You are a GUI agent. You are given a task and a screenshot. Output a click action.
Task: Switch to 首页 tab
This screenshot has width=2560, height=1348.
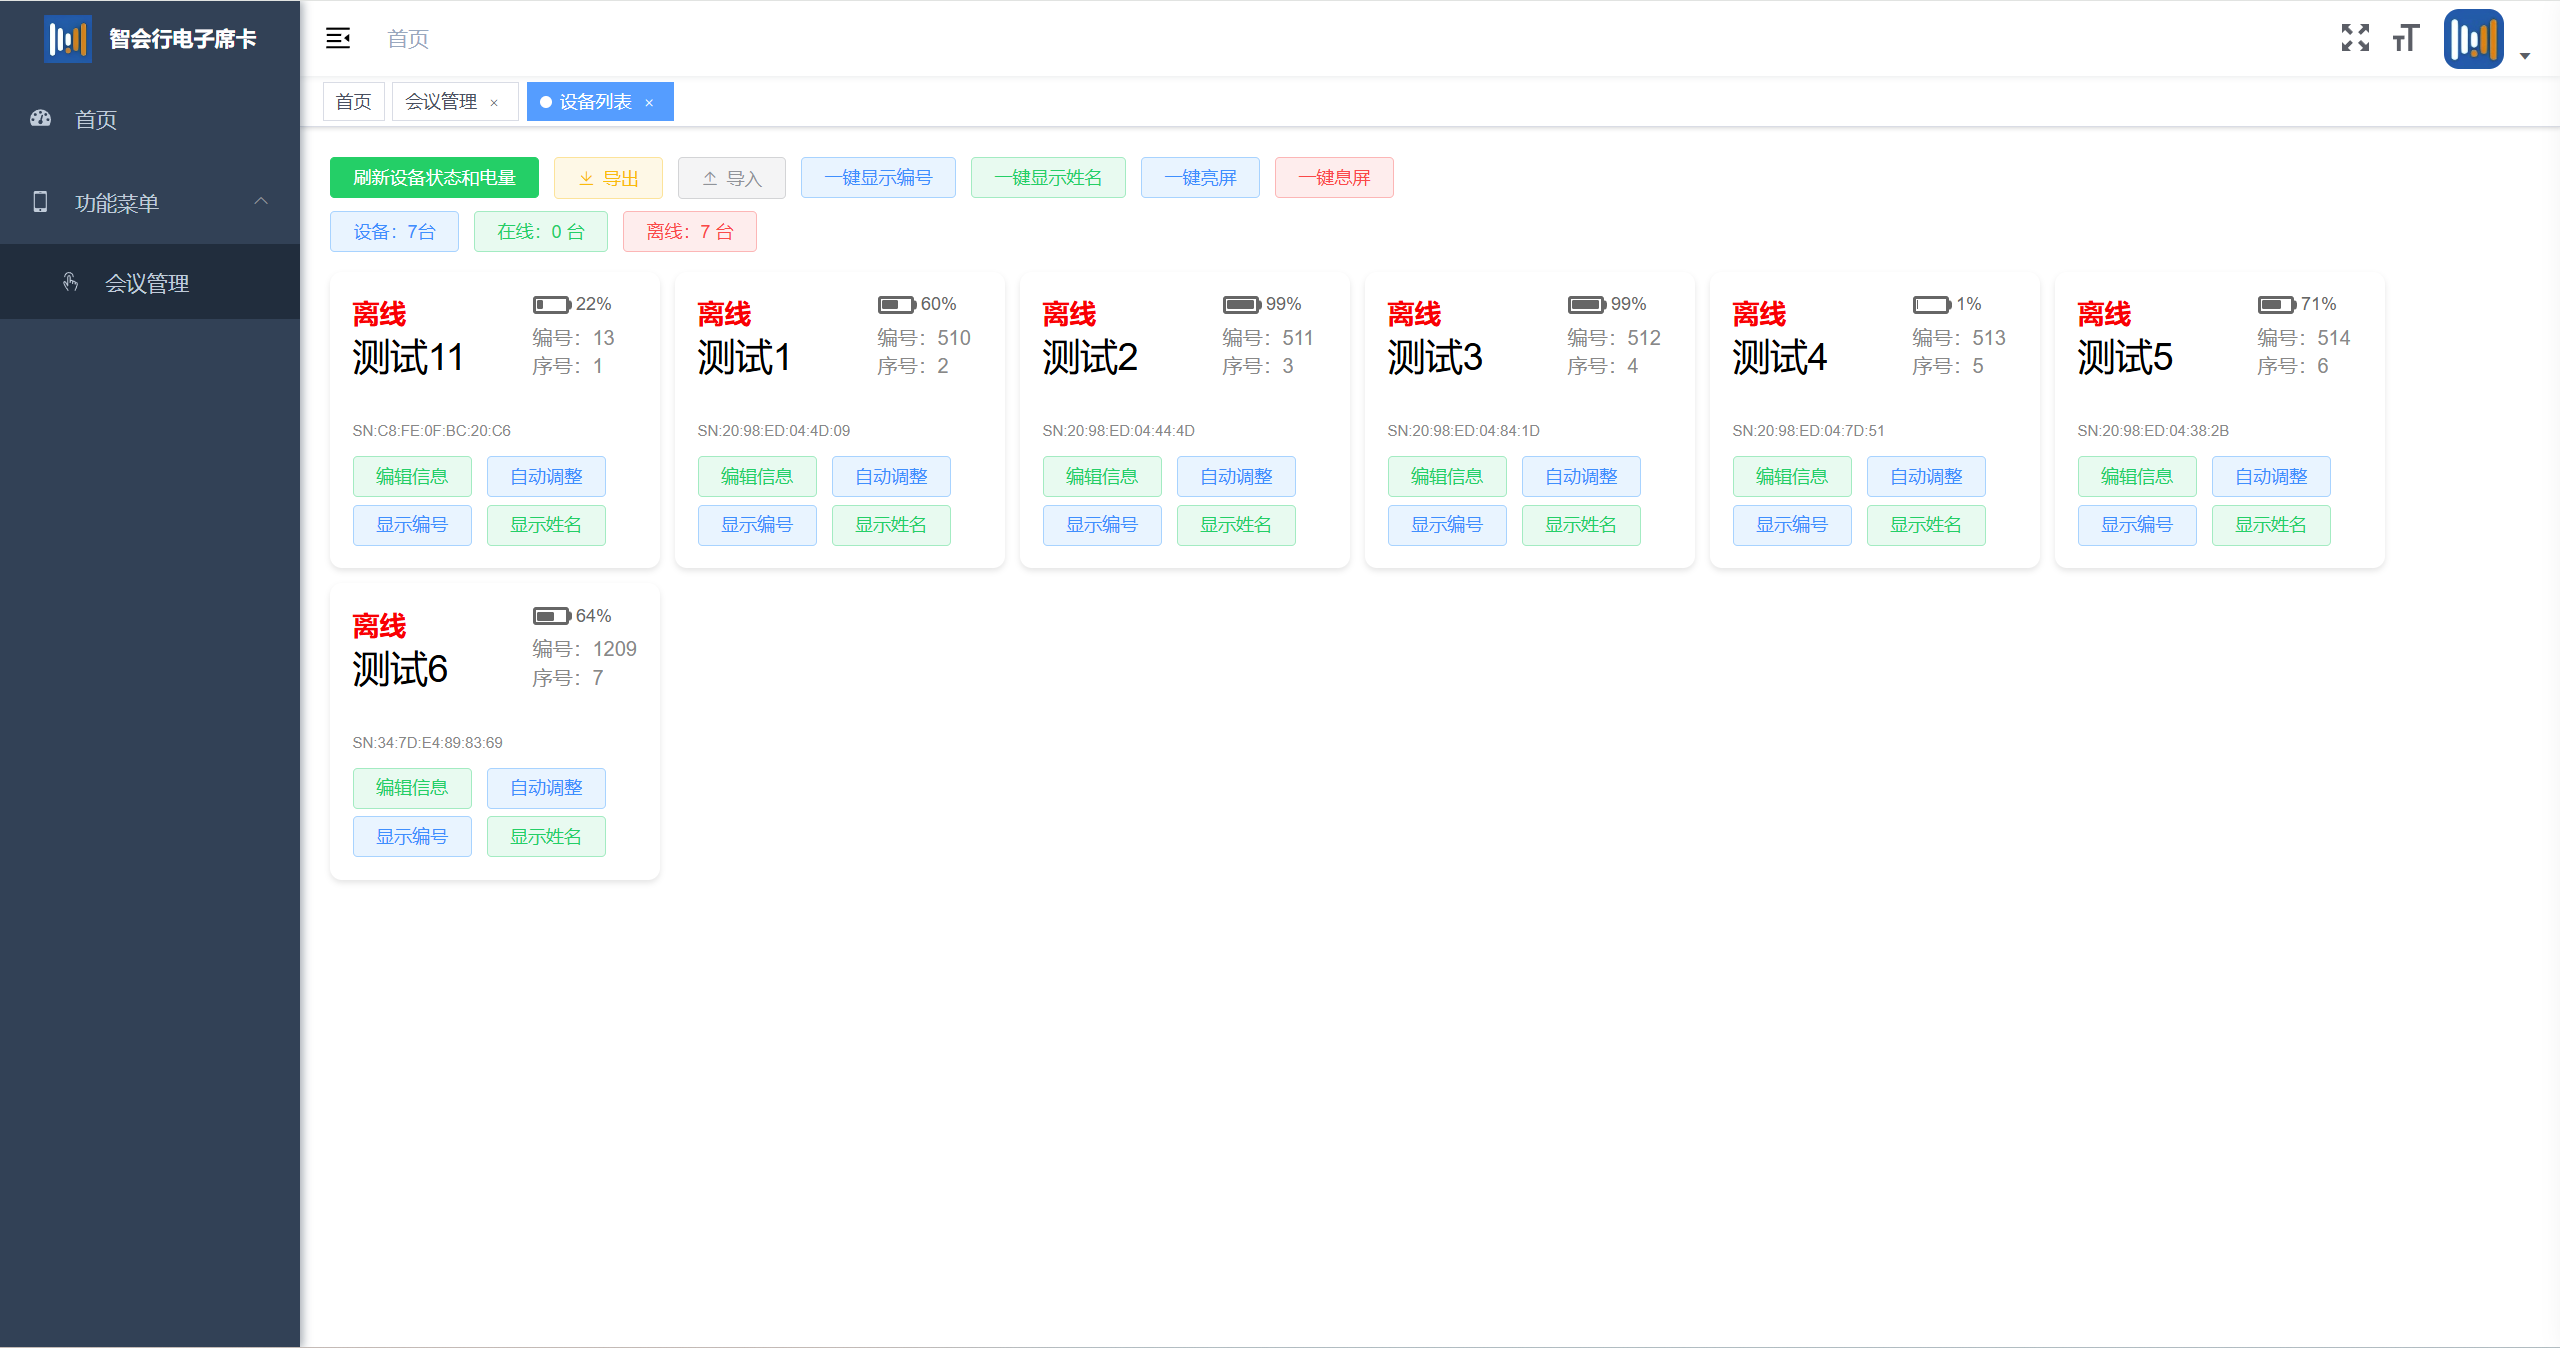pyautogui.click(x=353, y=102)
